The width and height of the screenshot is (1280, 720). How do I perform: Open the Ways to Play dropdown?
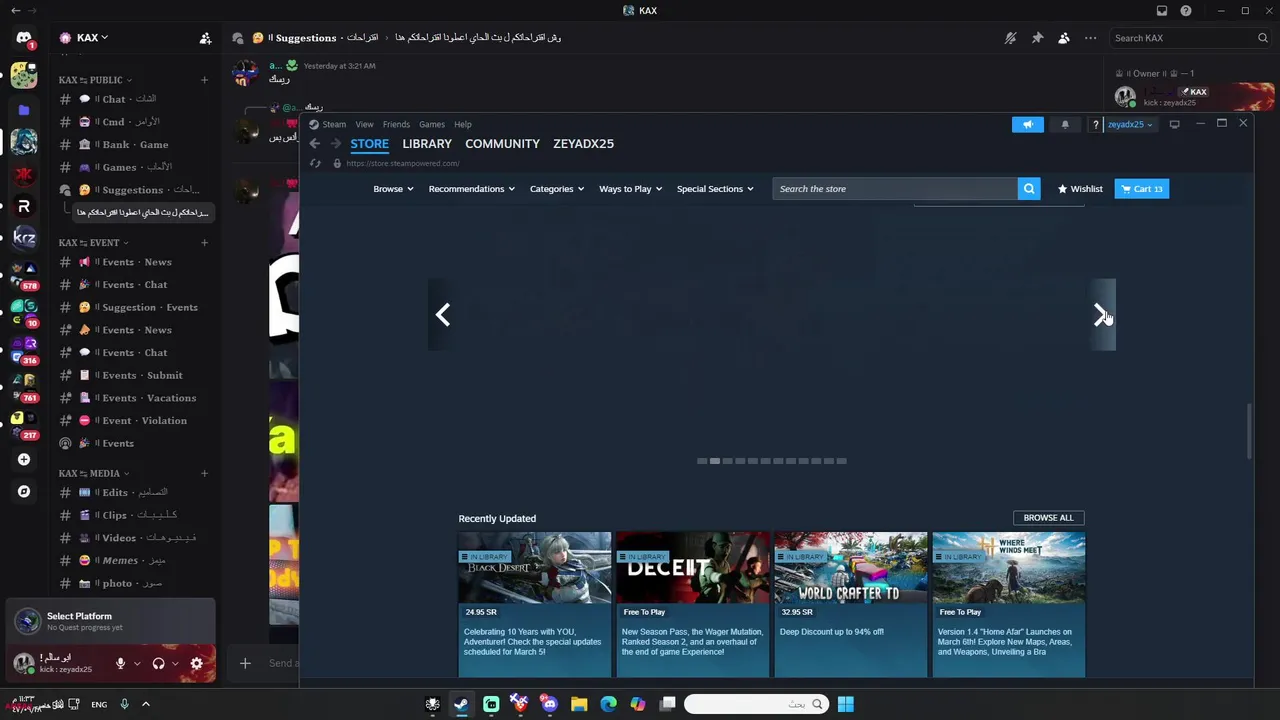pyautogui.click(x=630, y=189)
